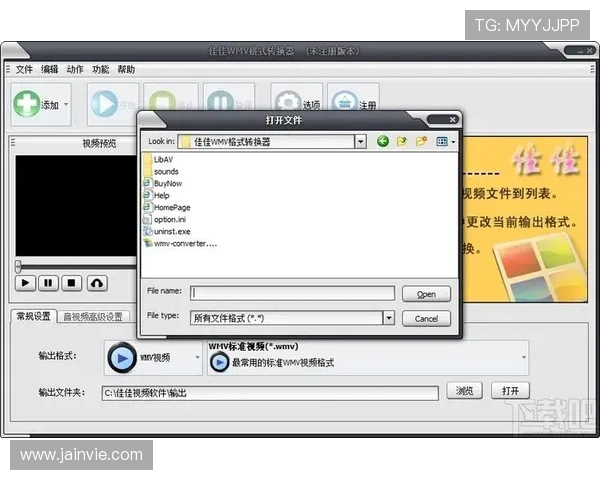Click the Cancel button in the dialog
Viewport: 600px width, 480px height.
(426, 318)
